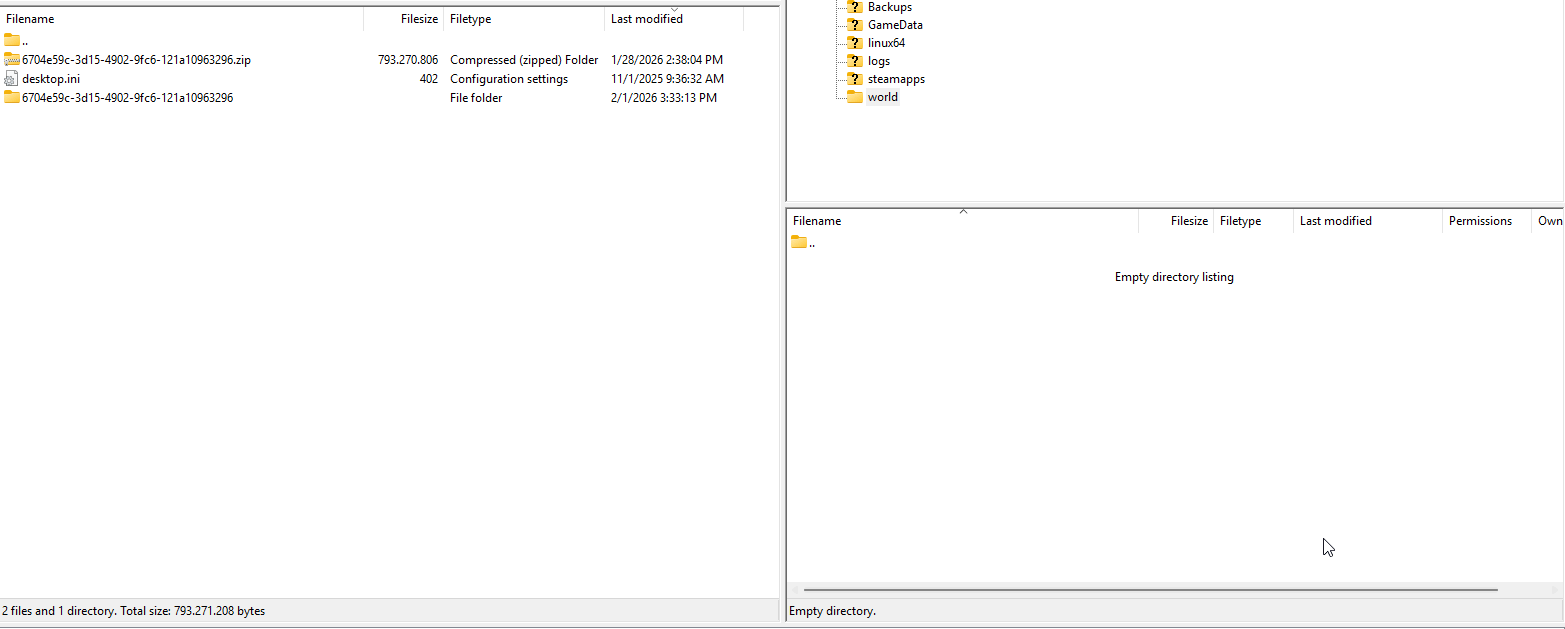Click the desktop.ini configuration file icon

pyautogui.click(x=12, y=79)
